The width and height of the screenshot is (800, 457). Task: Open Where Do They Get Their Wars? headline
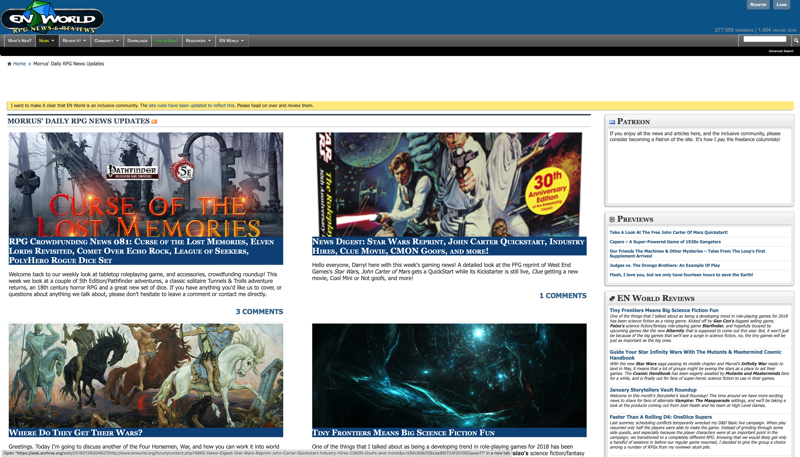(x=76, y=433)
